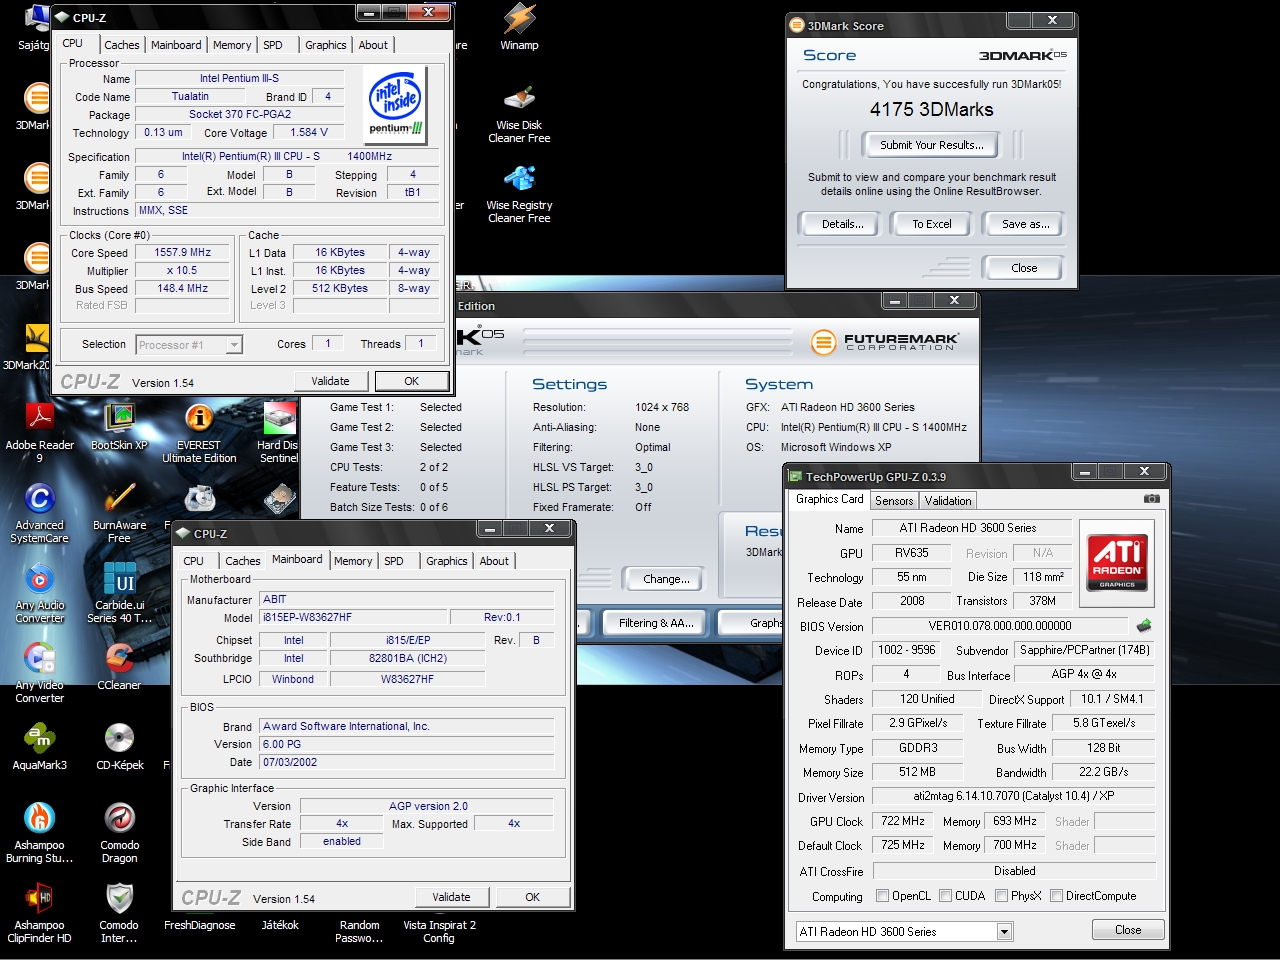Click the Intel Pentium III-S name field
Image resolution: width=1280 pixels, height=960 pixels.
[240, 78]
